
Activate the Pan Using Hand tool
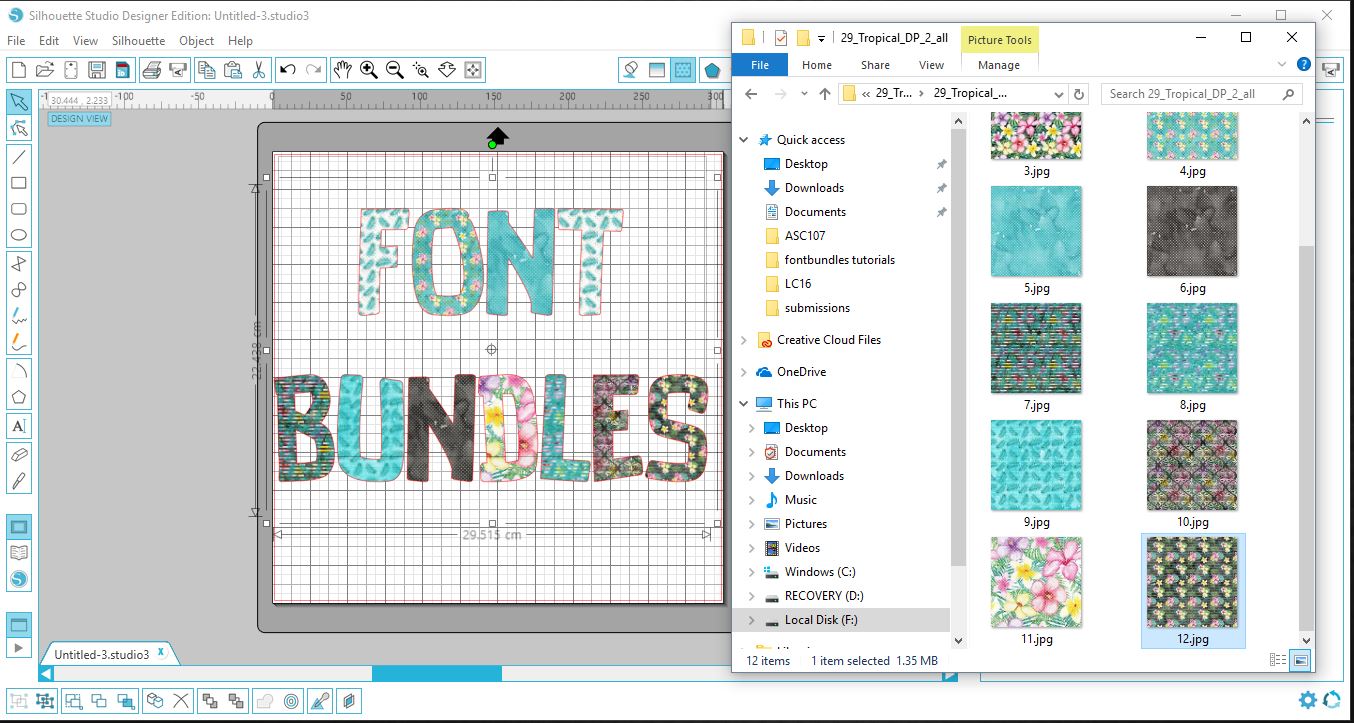point(343,70)
